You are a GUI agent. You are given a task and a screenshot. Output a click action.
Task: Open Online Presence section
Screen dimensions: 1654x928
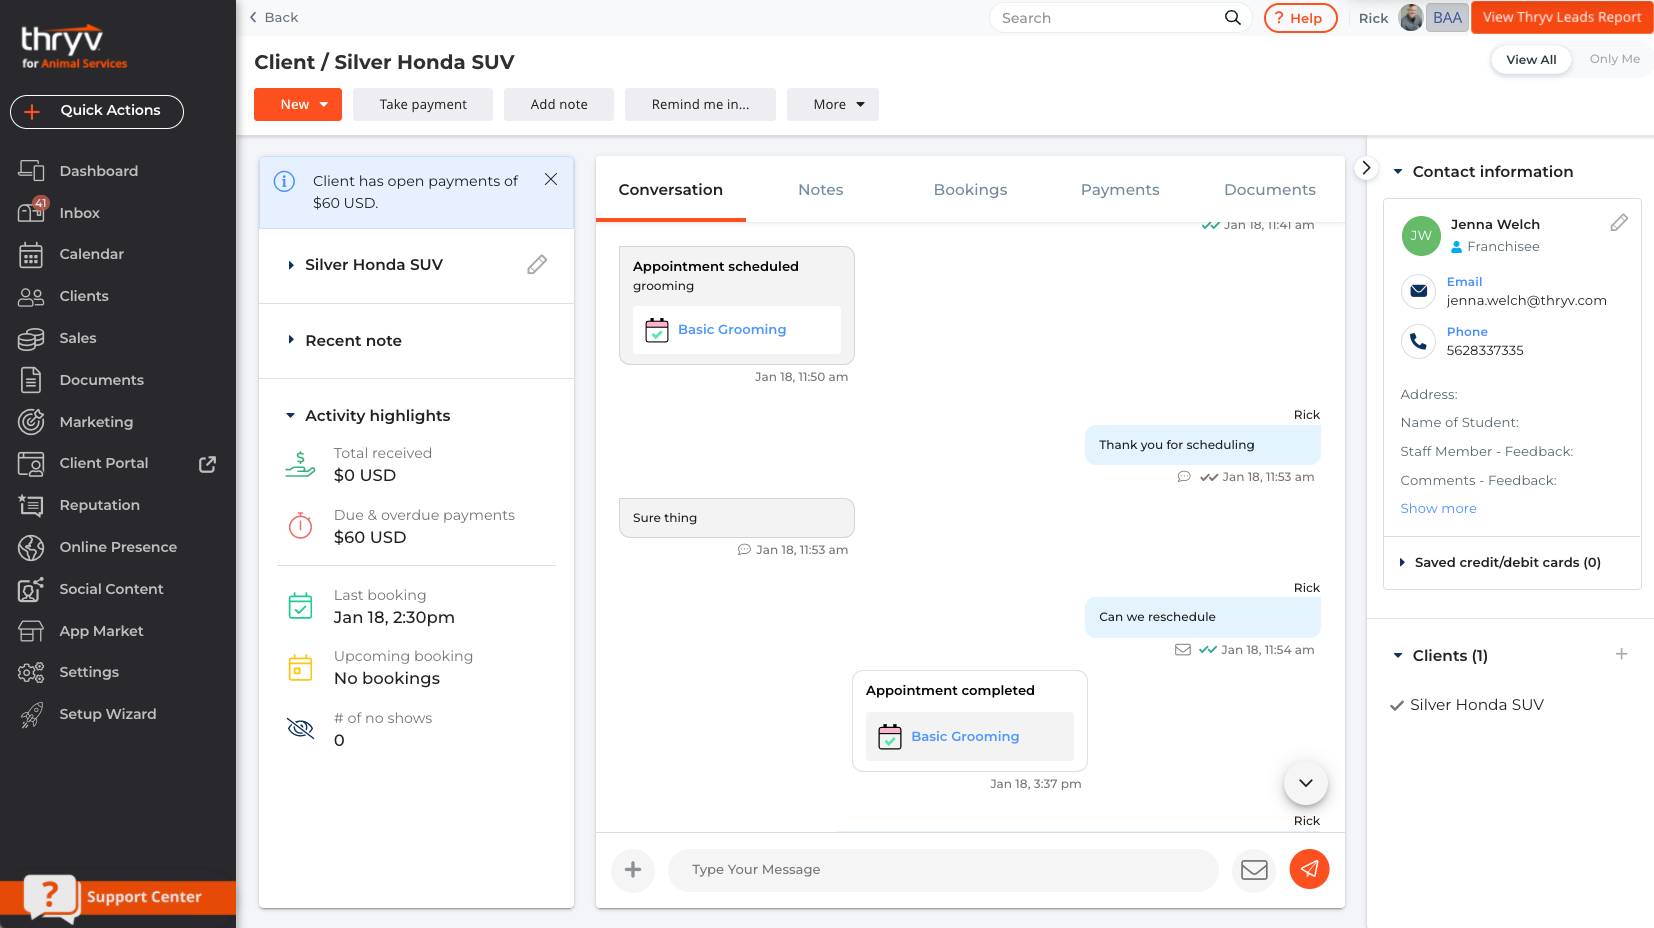pyautogui.click(x=117, y=547)
